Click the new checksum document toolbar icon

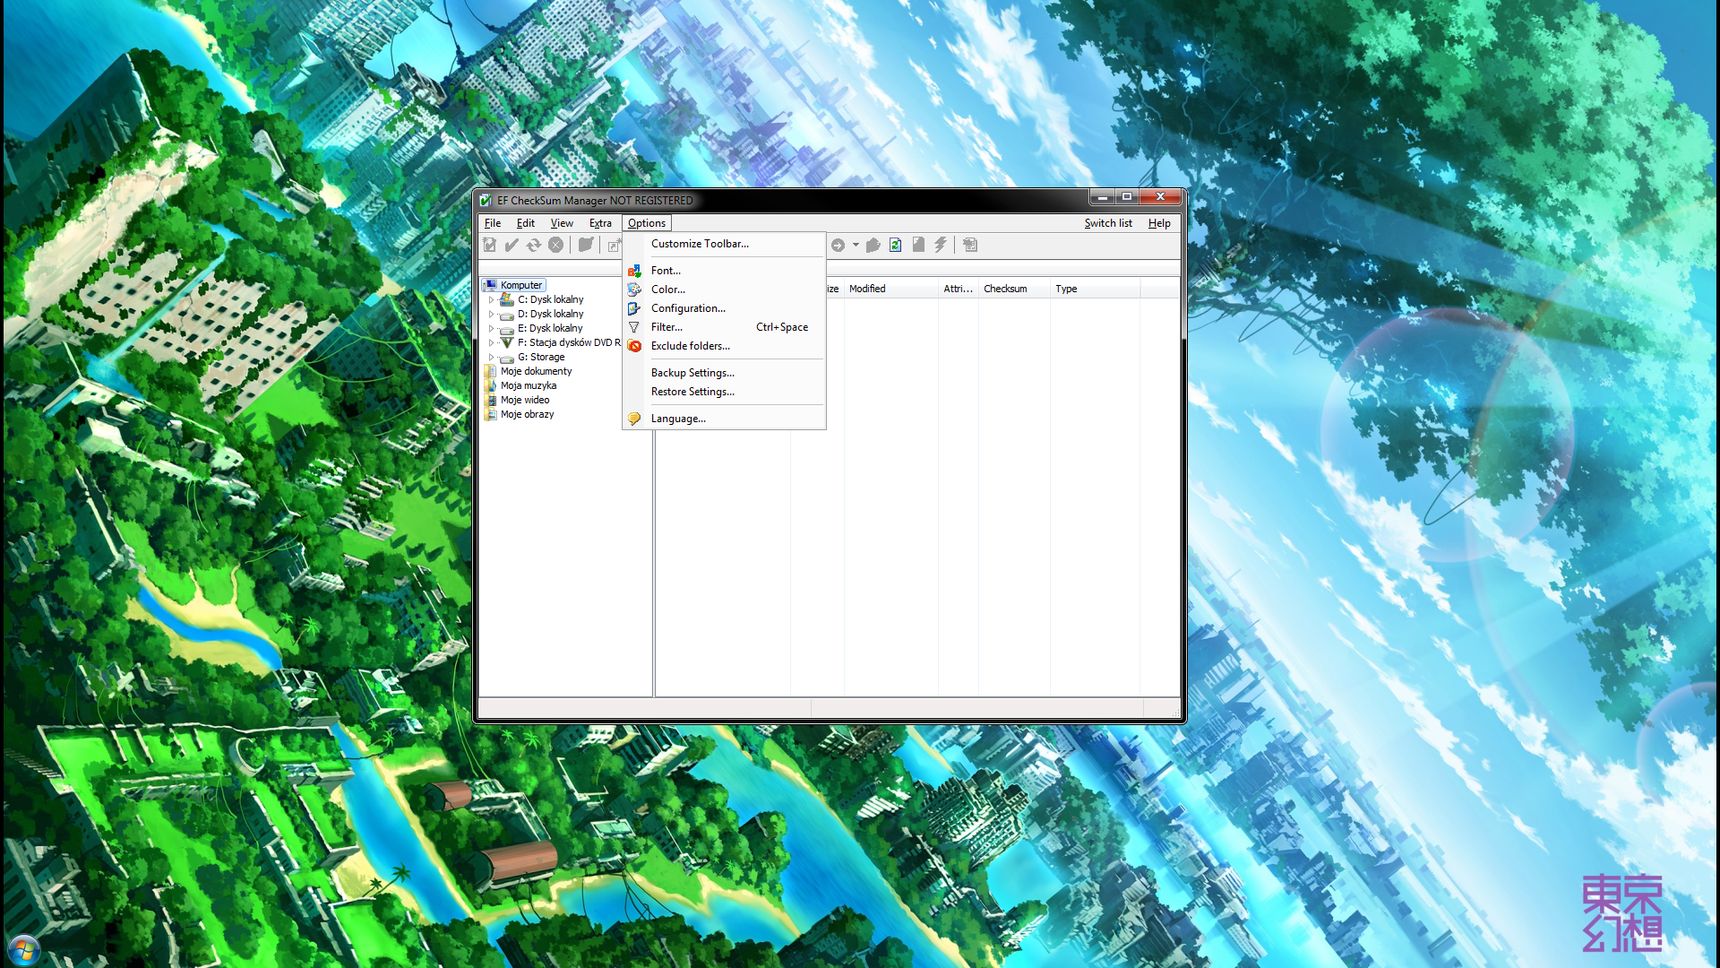coord(490,245)
